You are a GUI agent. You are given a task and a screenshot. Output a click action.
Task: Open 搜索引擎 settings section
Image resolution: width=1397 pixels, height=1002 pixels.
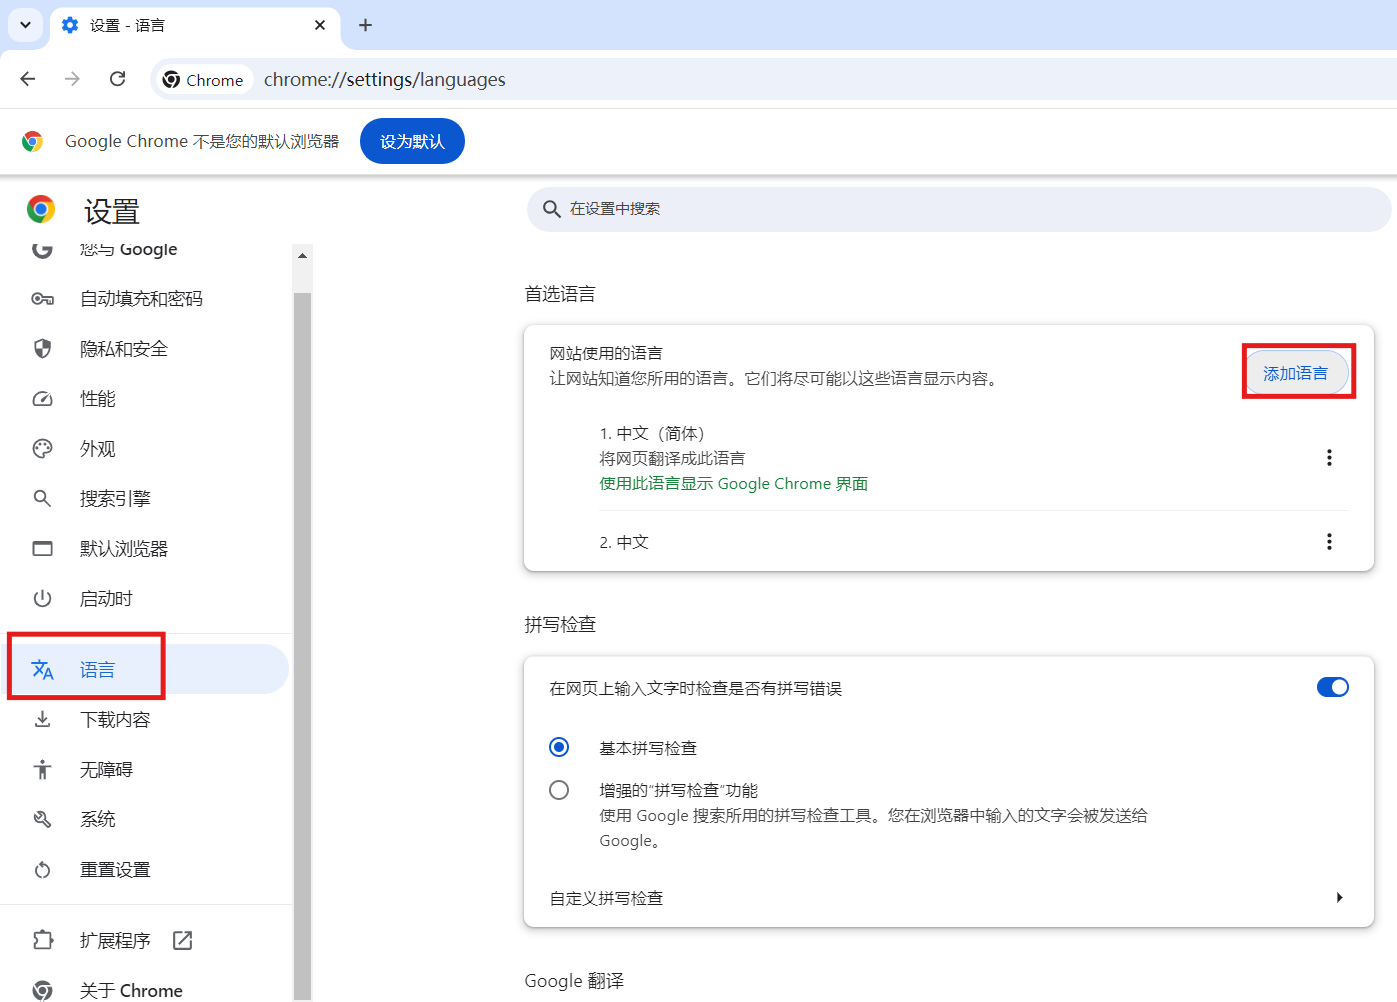coord(115,499)
